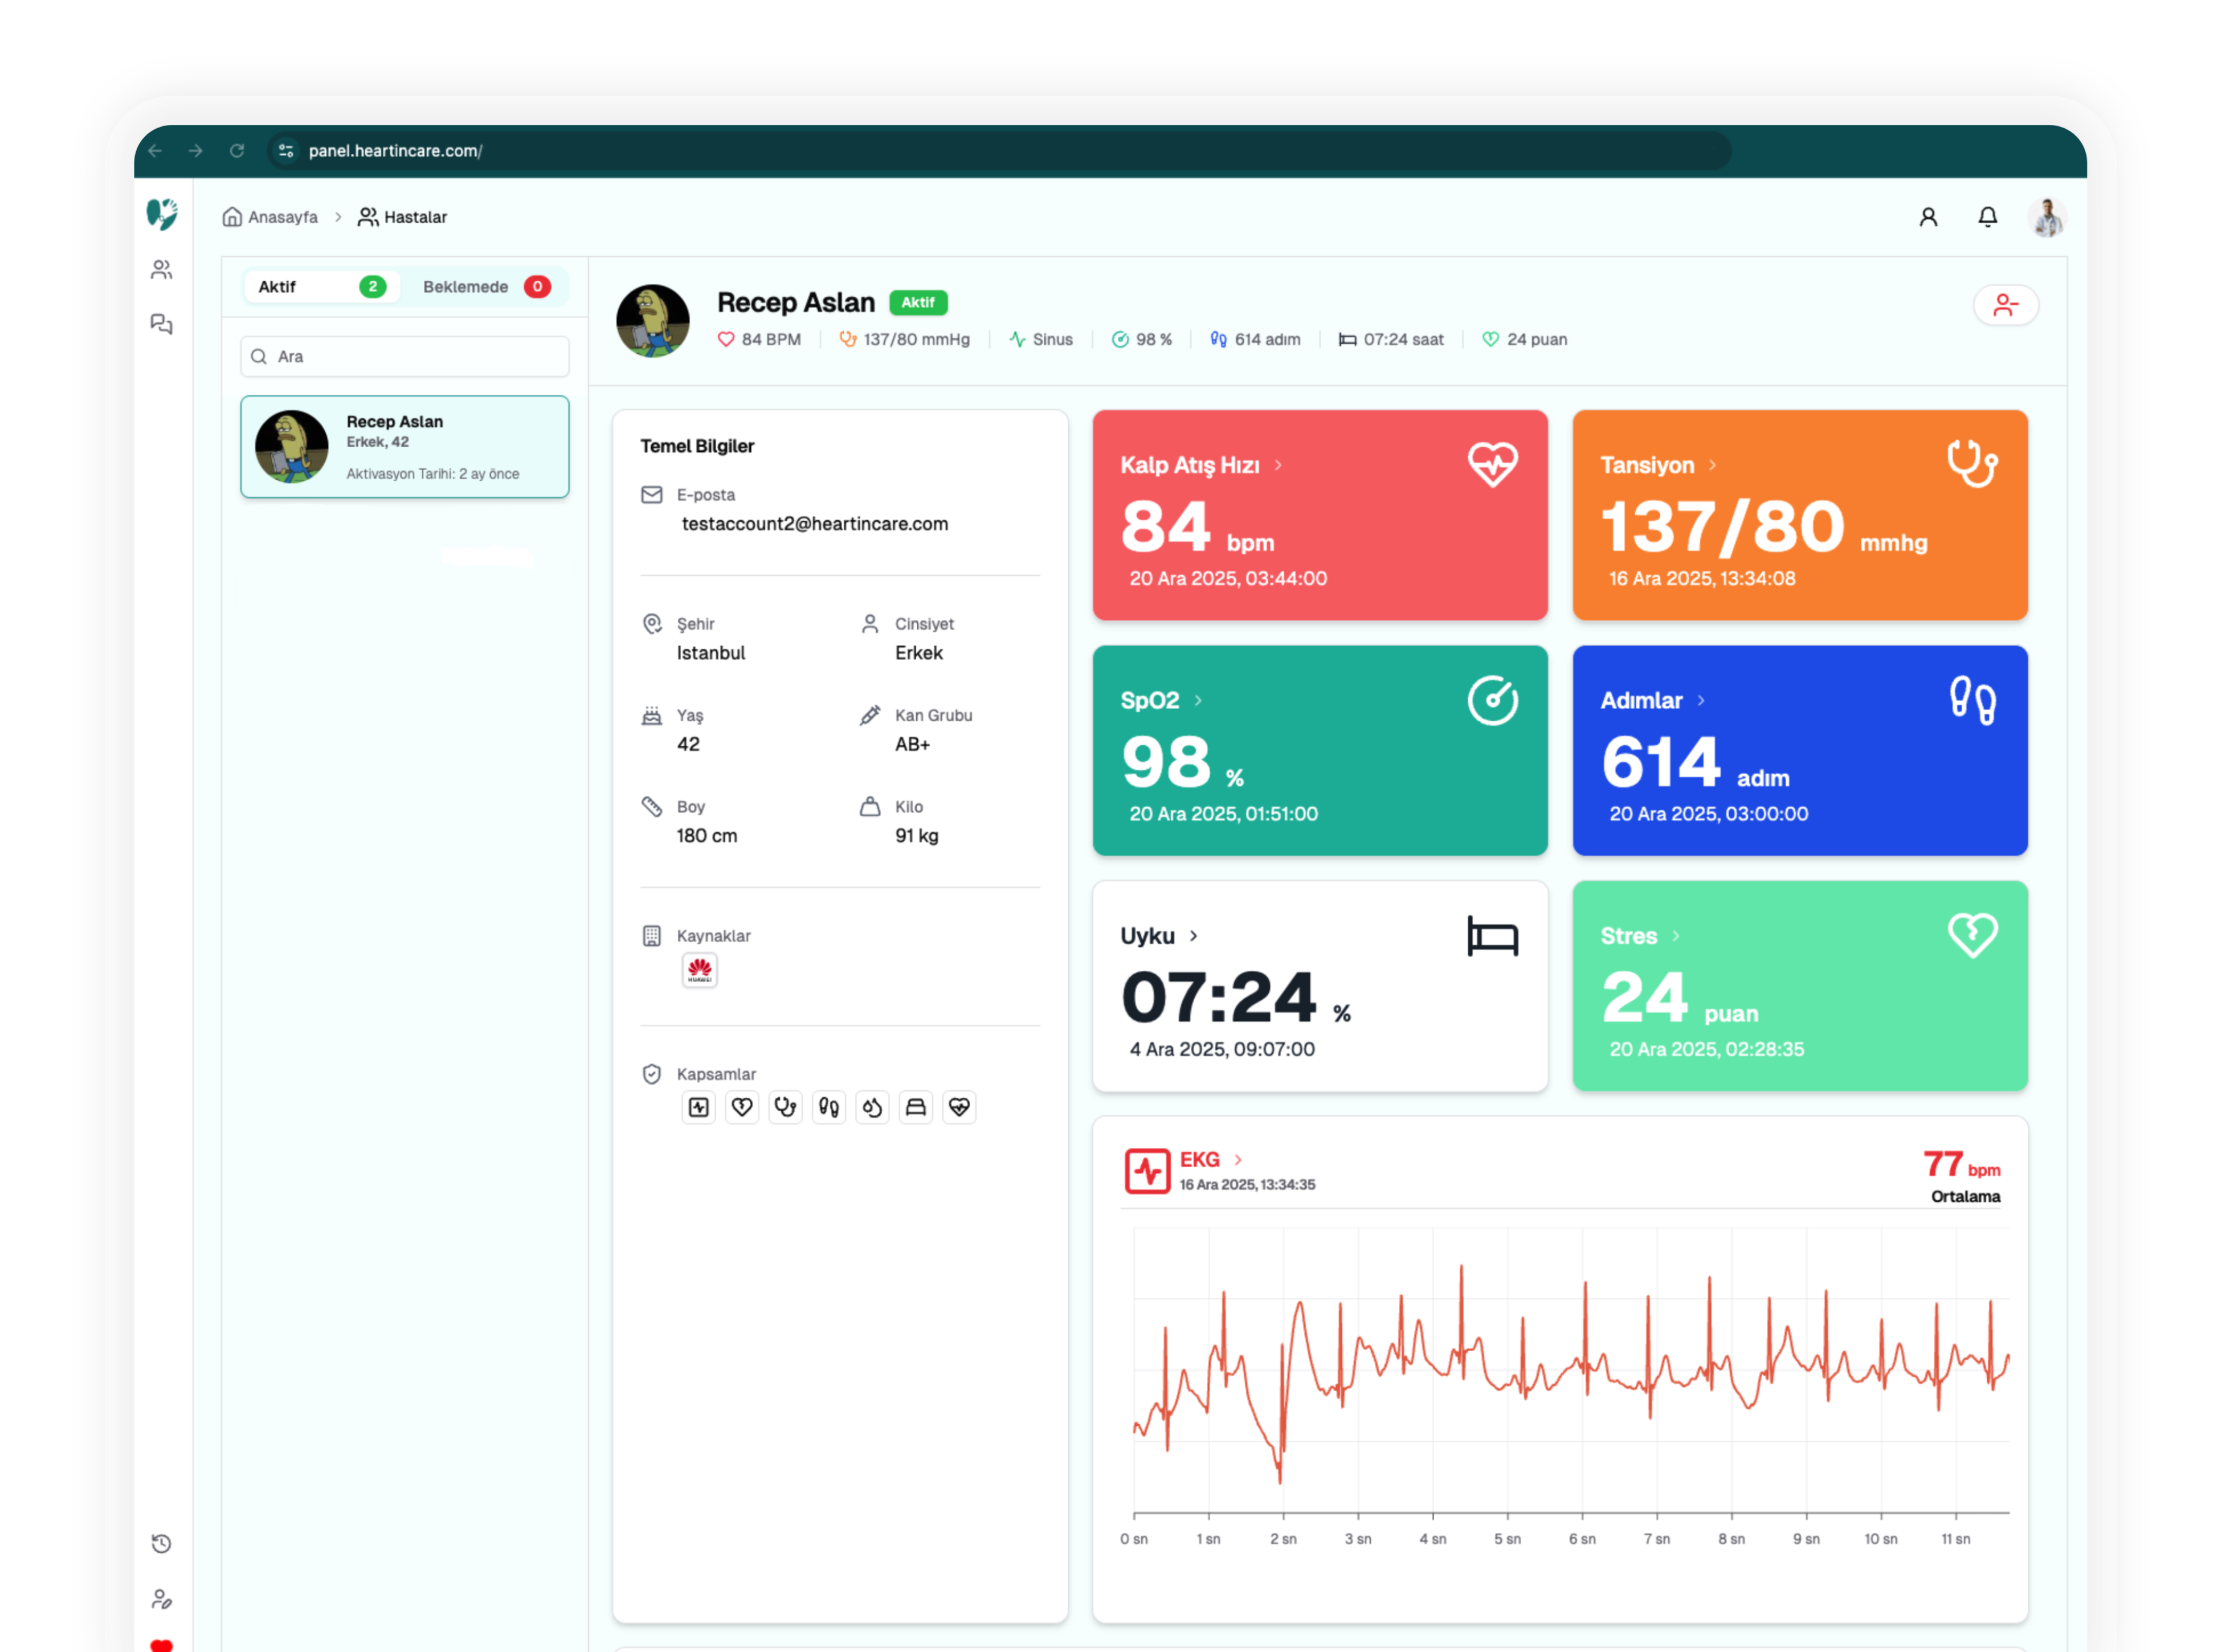
Task: Open the chat messages icon in left sidebar
Action: tap(162, 323)
